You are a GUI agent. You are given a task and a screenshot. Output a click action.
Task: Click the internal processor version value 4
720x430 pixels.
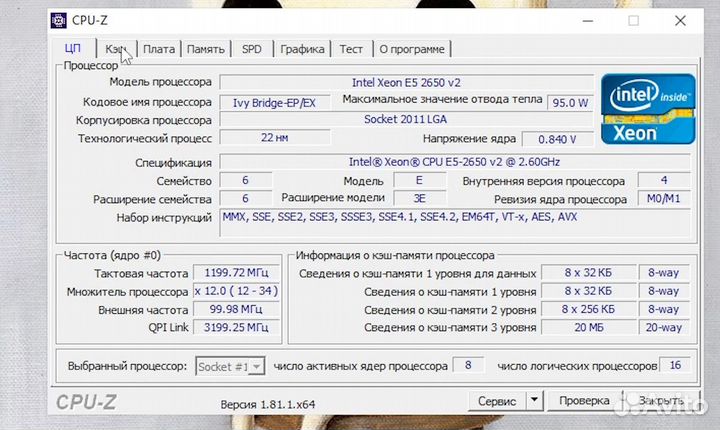click(x=664, y=181)
